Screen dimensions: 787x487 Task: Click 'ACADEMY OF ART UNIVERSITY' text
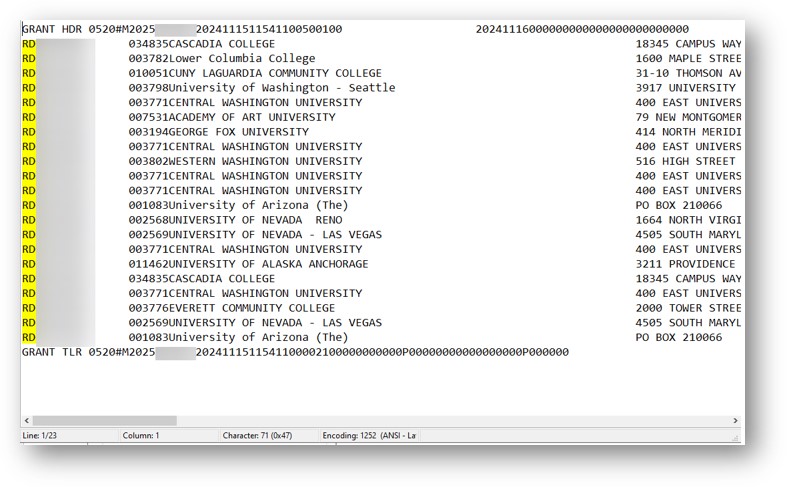coord(252,117)
